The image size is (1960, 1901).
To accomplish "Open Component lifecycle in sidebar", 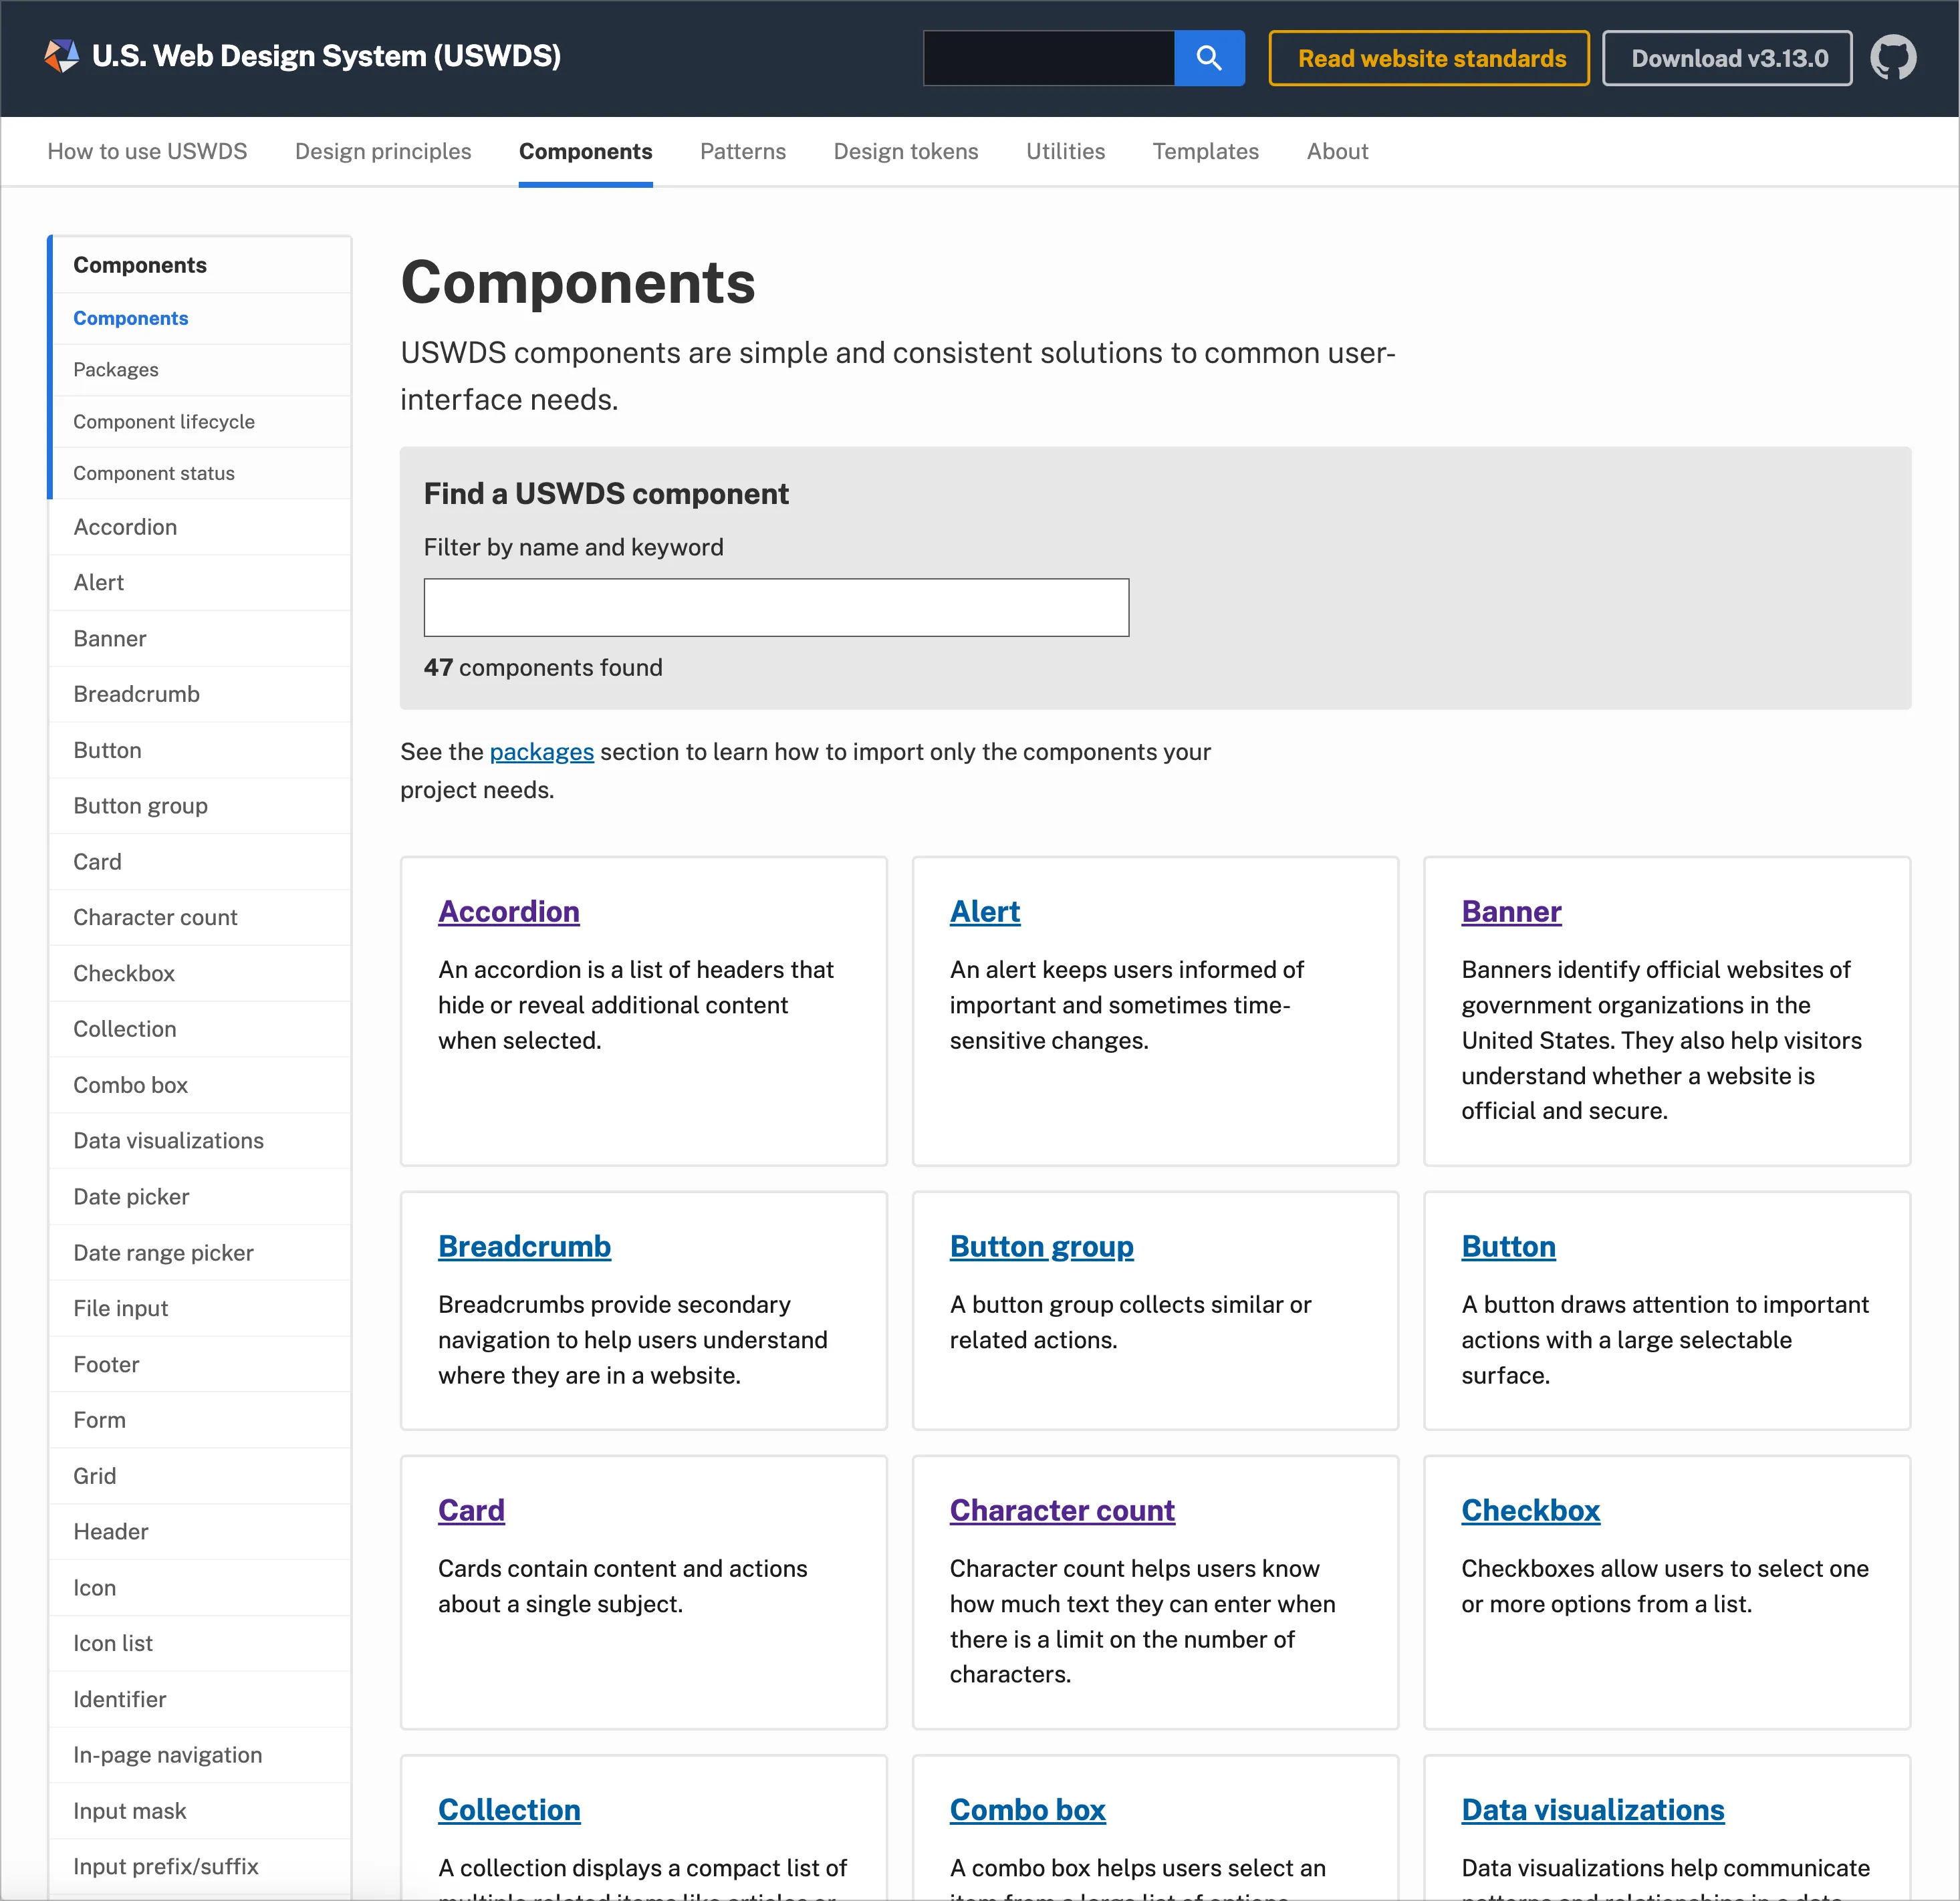I will point(201,422).
